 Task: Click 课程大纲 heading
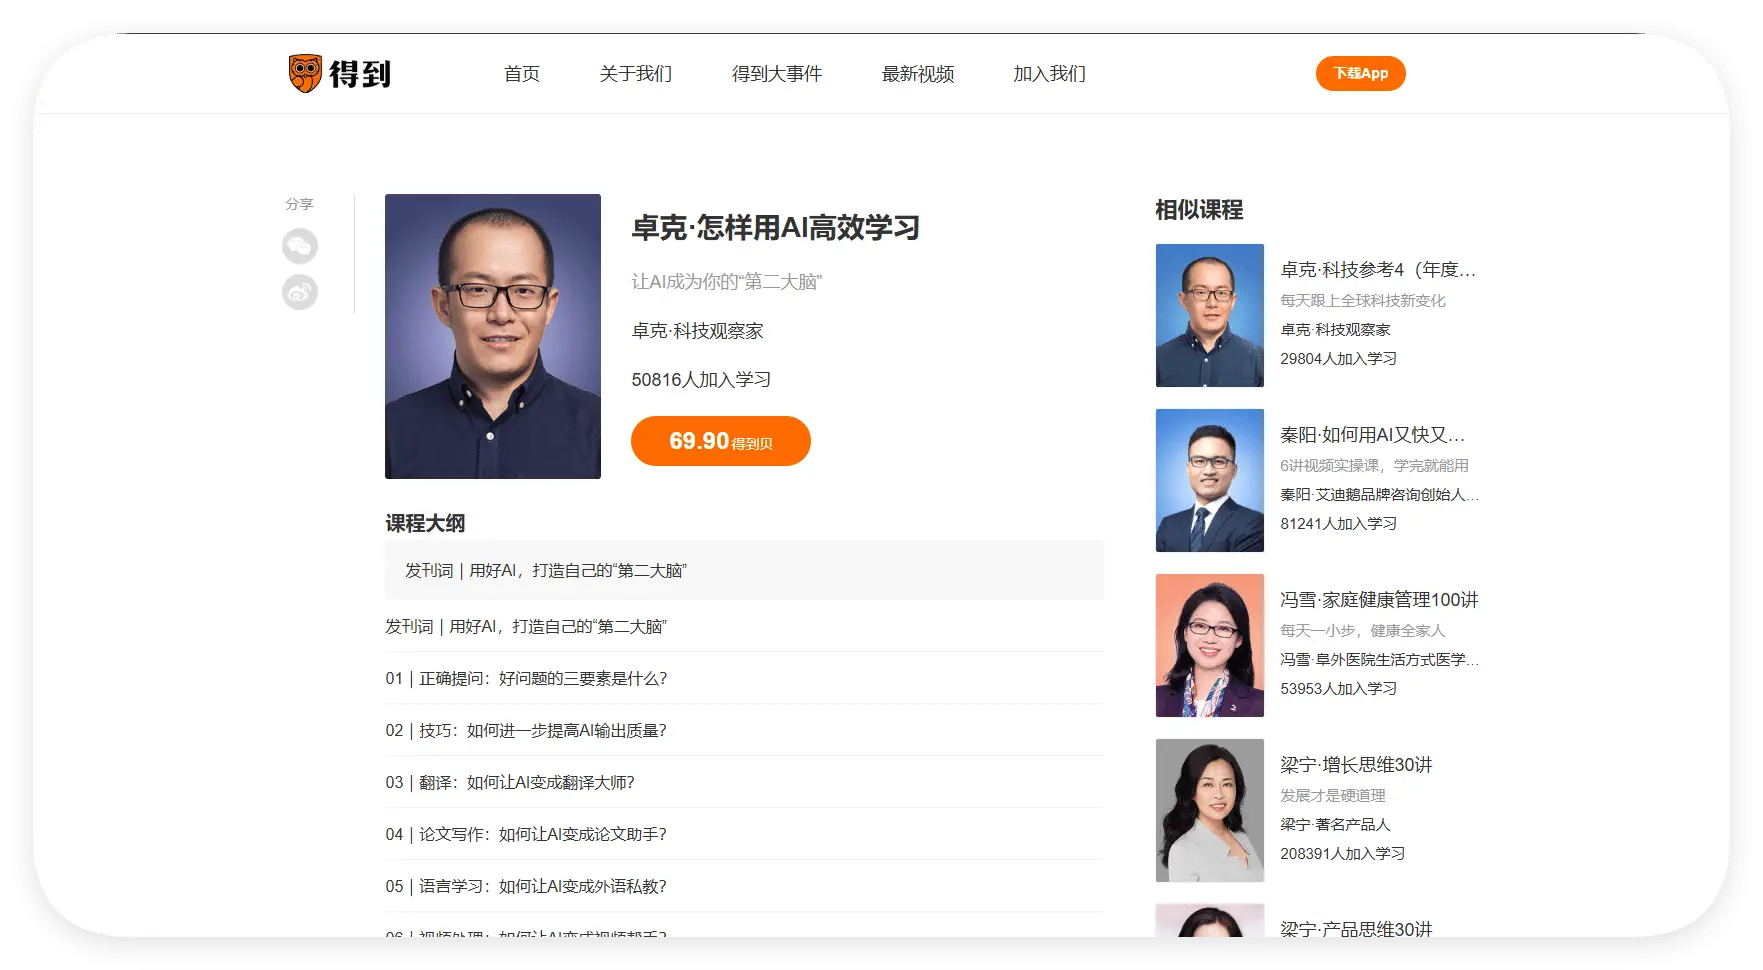425,523
